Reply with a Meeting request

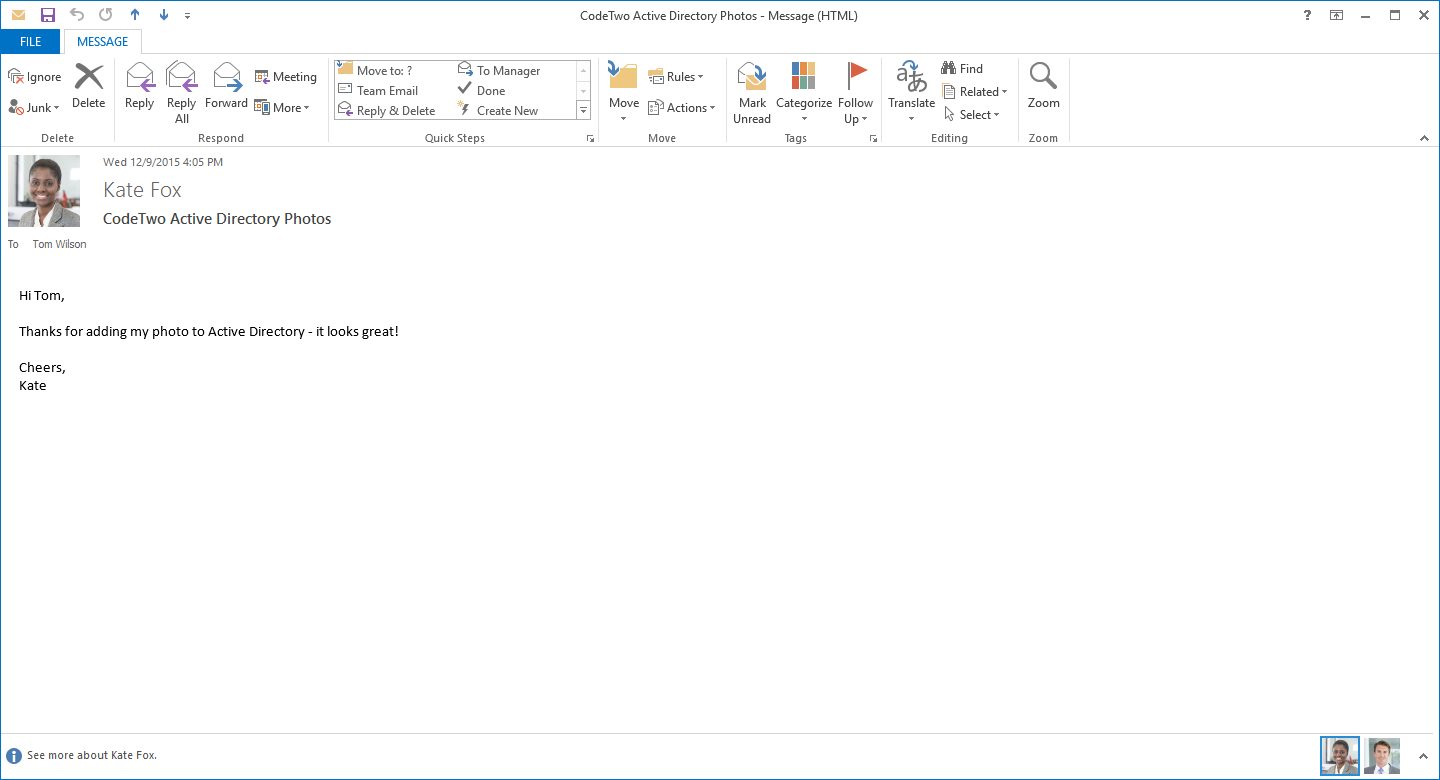286,77
